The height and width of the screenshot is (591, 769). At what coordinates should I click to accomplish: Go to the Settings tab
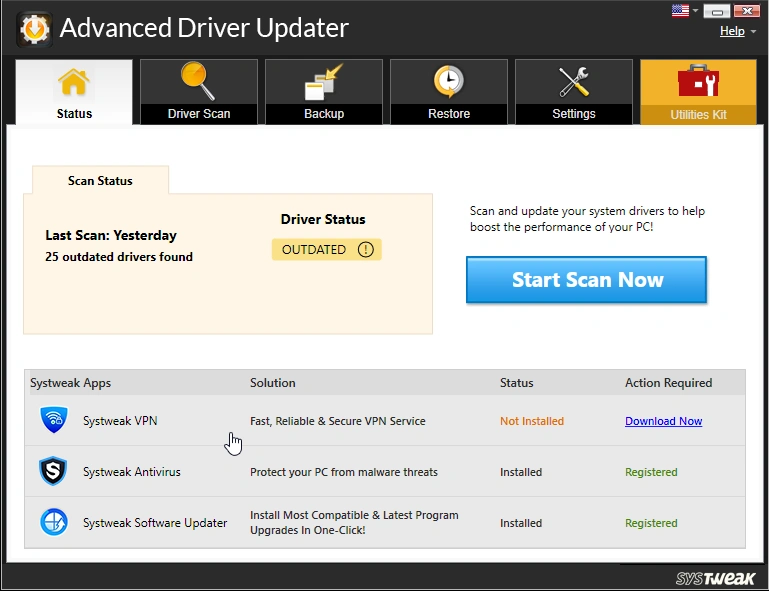pos(573,92)
